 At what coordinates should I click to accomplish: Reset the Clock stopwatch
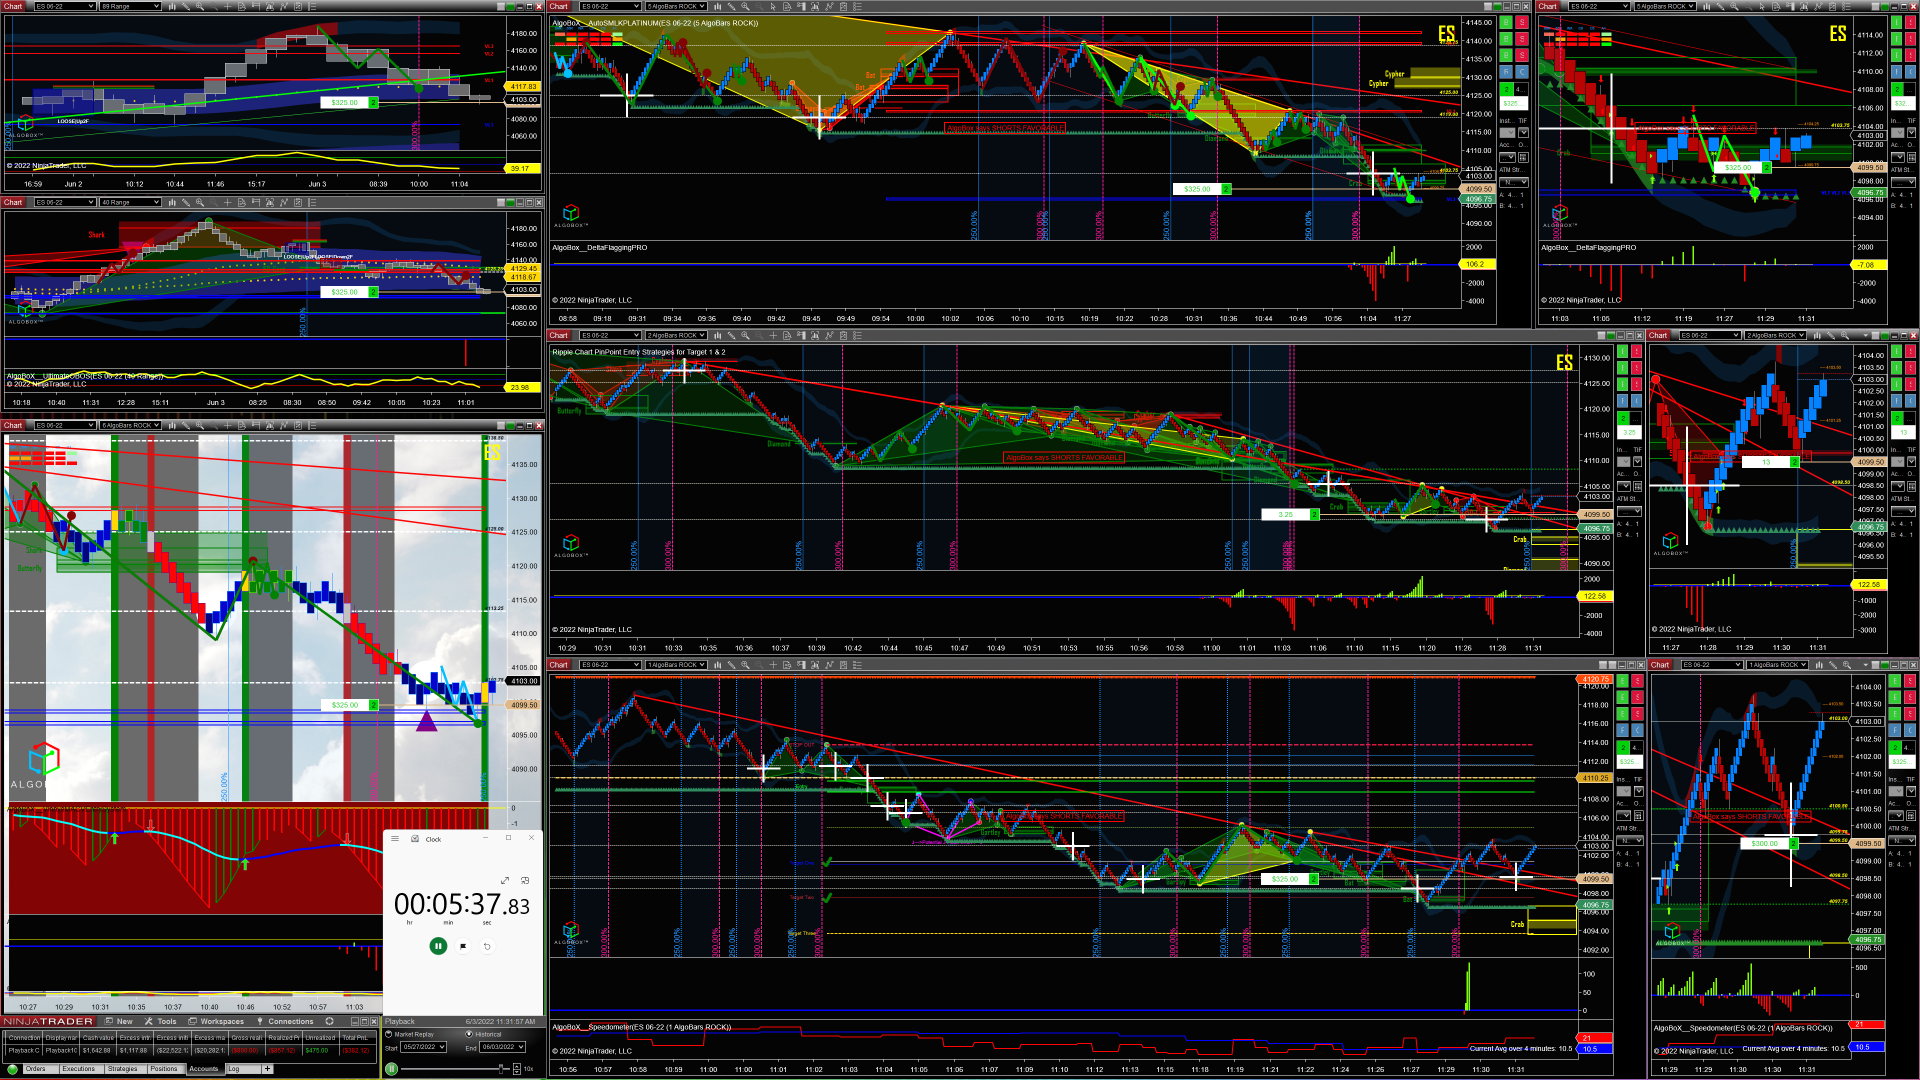coord(487,946)
